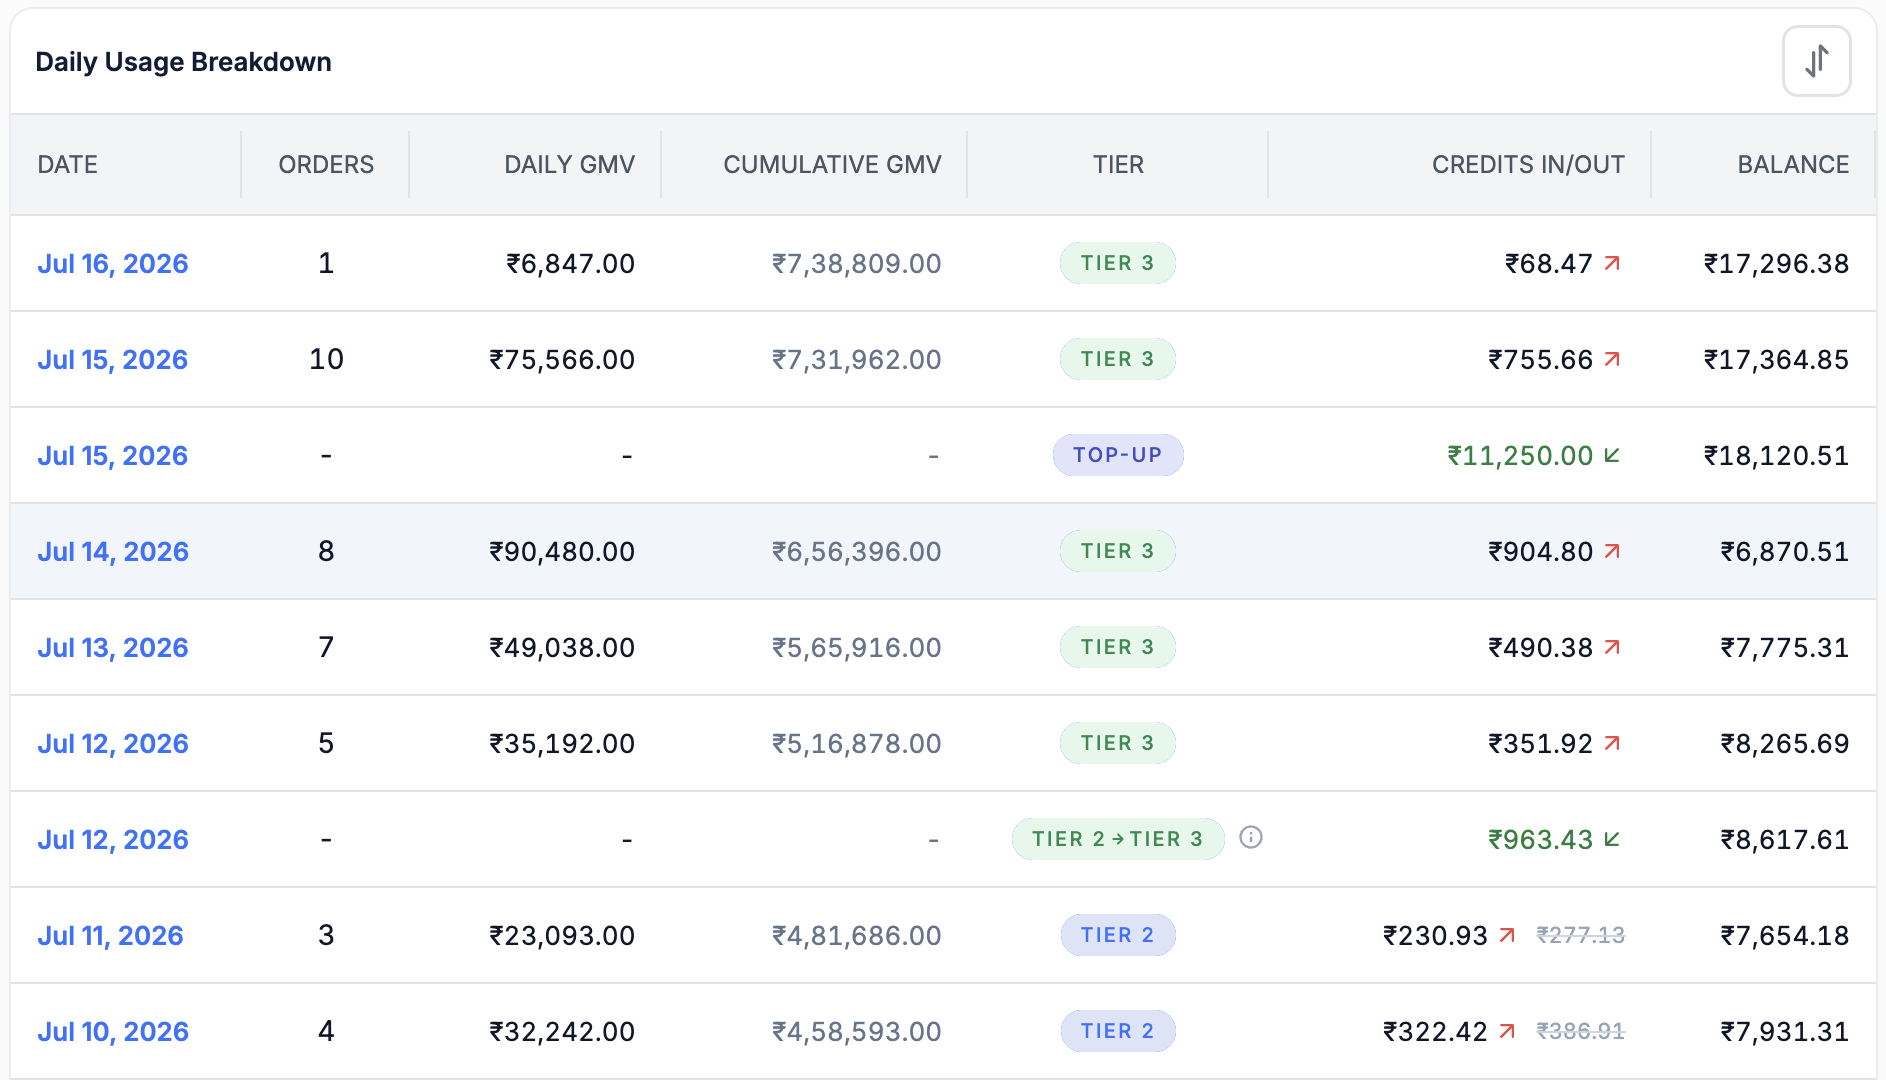Click the TIER 2 → TIER 3 badge
Image resolution: width=1886 pixels, height=1080 pixels.
[x=1118, y=839]
